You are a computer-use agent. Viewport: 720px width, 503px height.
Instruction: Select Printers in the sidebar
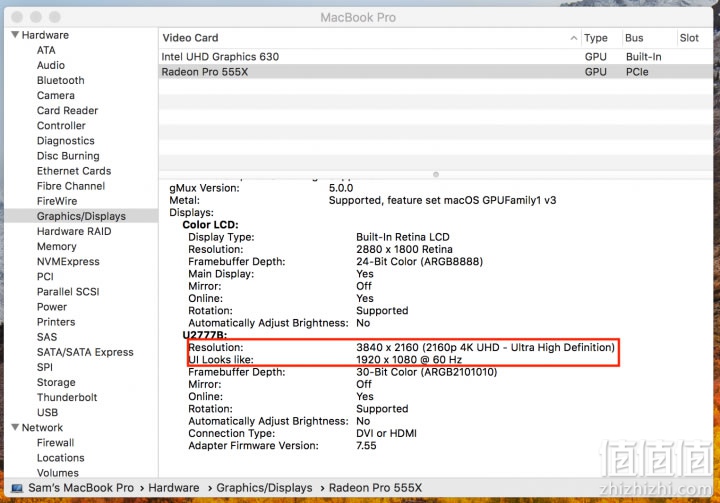pos(56,322)
